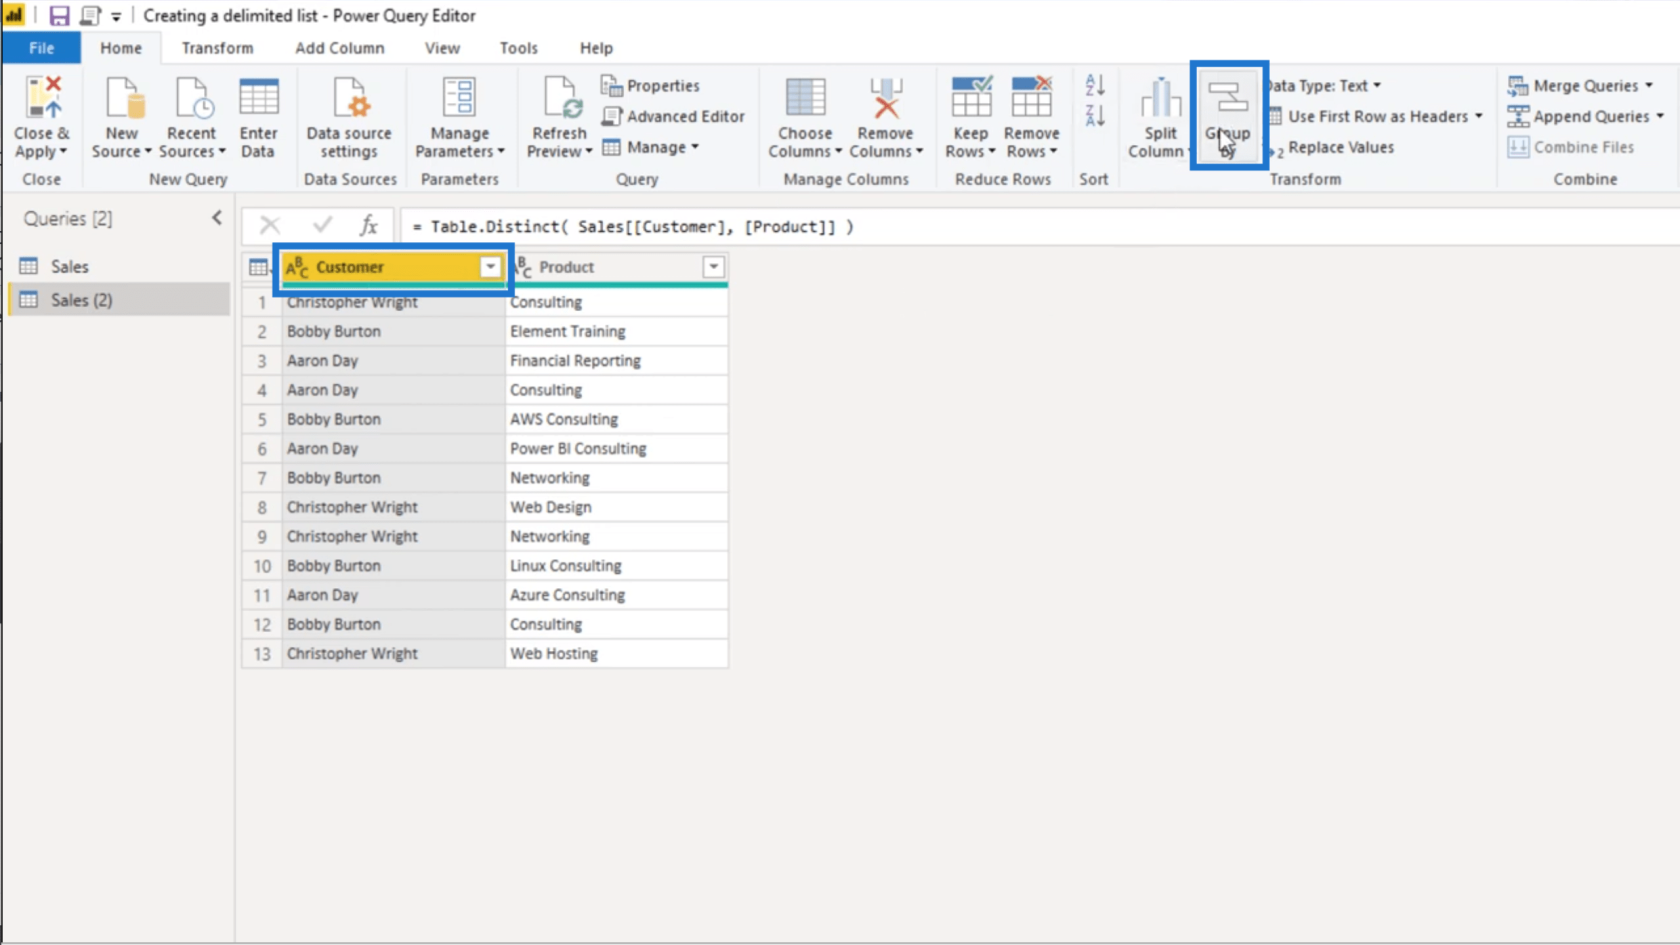Screen dimensions: 1680x945
Task: Expand Append Queries dropdown arrow
Action: (x=1660, y=117)
